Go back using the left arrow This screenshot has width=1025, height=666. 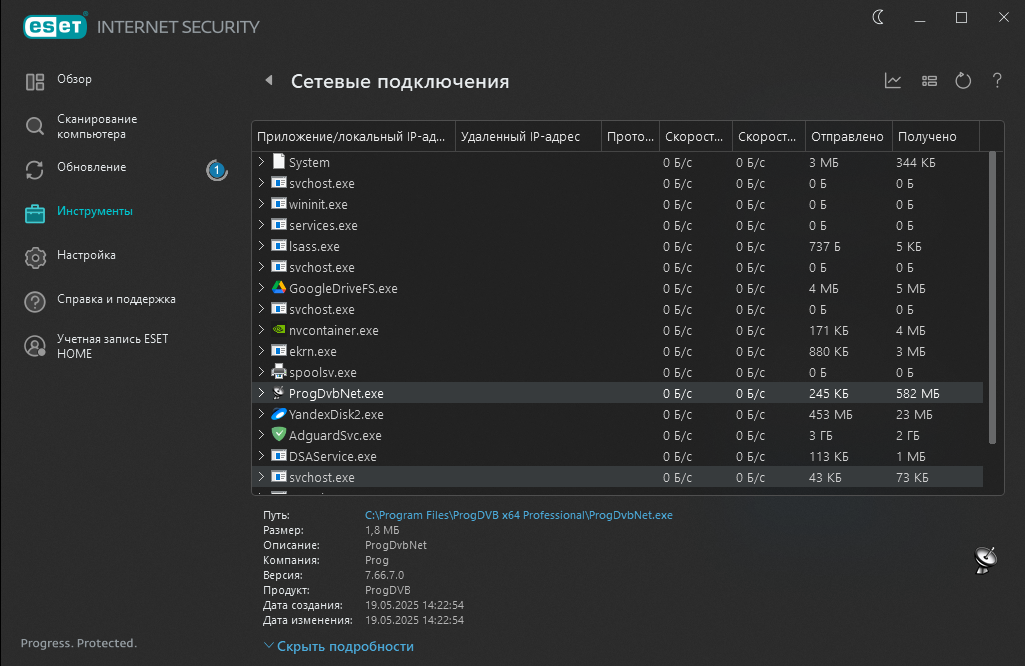pos(269,80)
